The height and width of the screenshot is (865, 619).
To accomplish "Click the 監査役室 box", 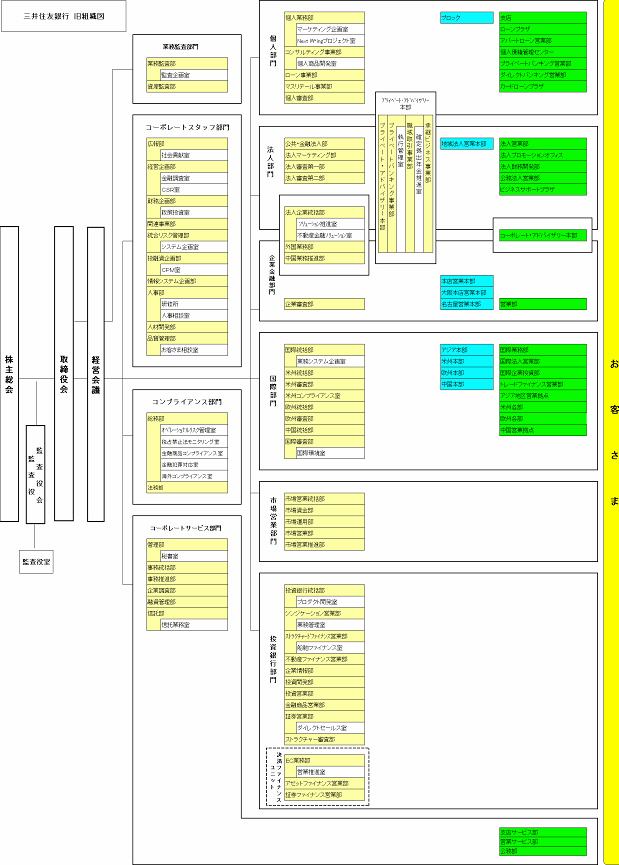I will [x=36, y=562].
